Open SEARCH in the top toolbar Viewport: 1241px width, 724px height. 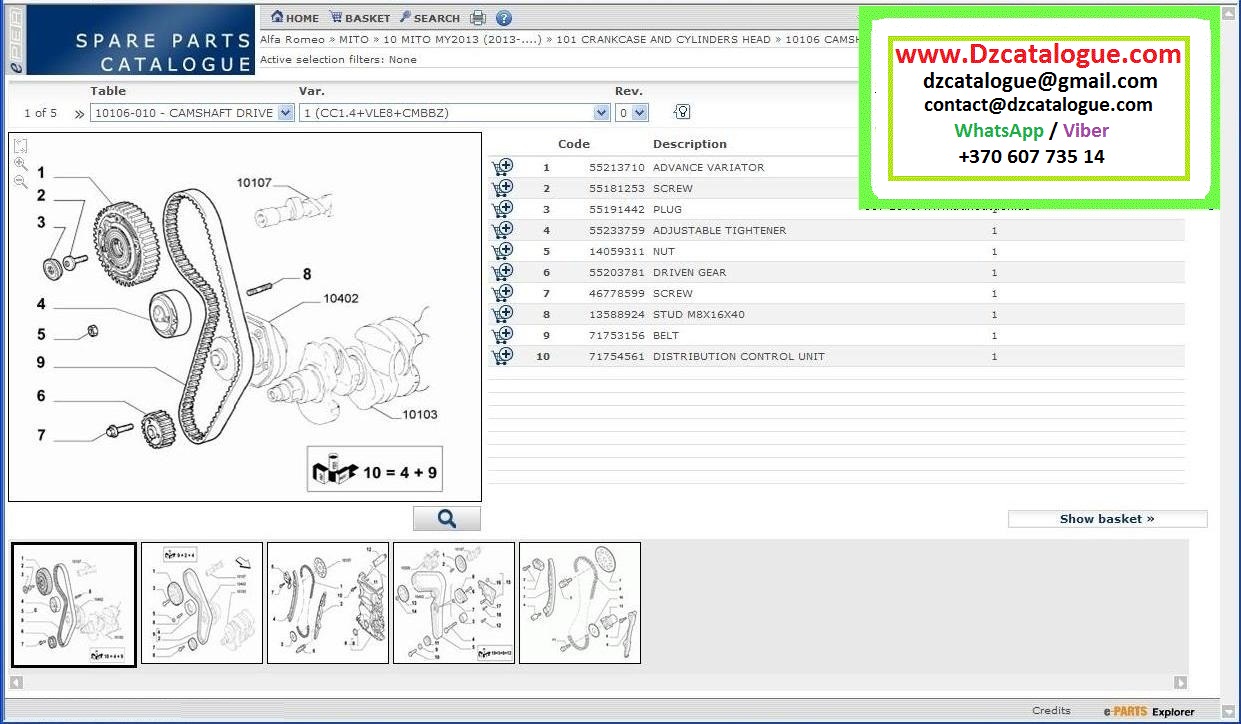tap(430, 18)
